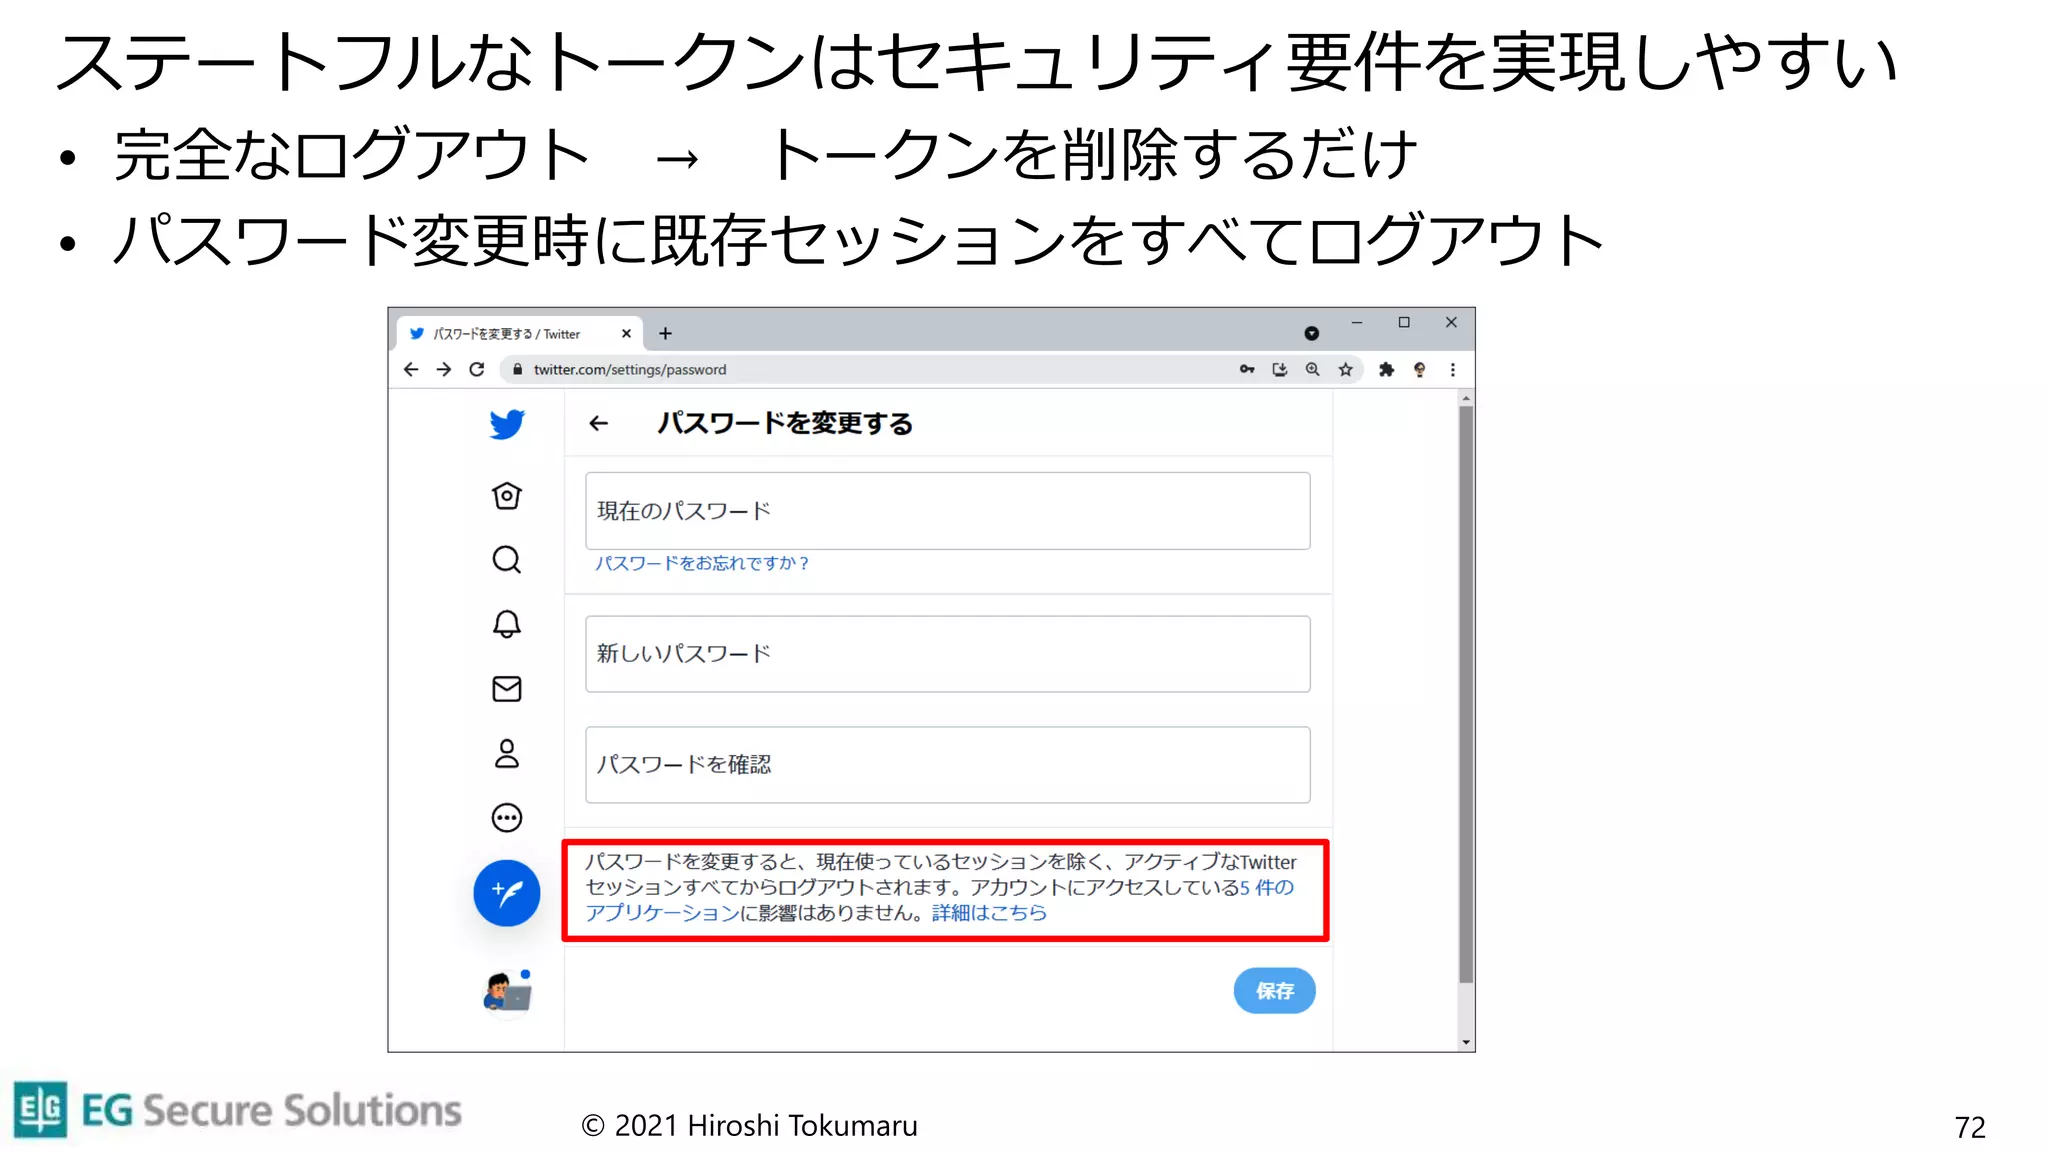Click the blue compose Tweet button
The width and height of the screenshot is (2048, 1152).
[507, 892]
